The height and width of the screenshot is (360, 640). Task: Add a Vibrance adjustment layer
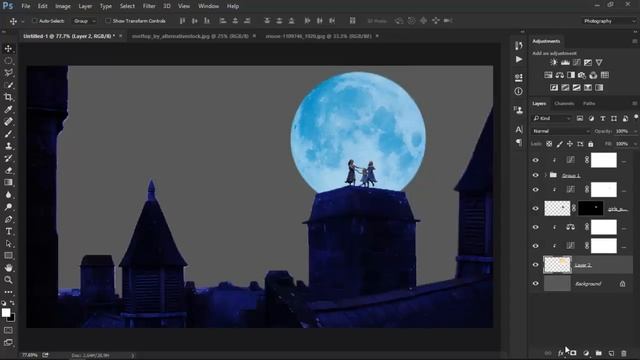(x=599, y=62)
